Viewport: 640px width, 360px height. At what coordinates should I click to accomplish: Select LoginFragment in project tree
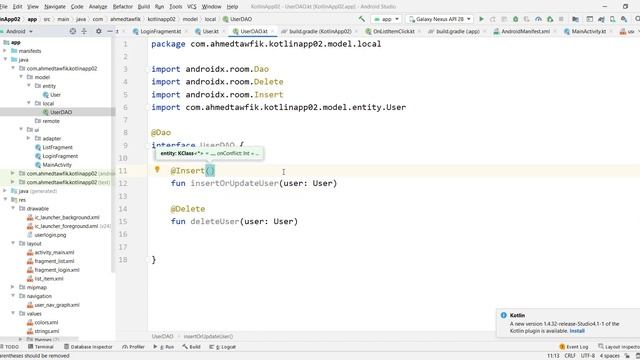(x=60, y=156)
